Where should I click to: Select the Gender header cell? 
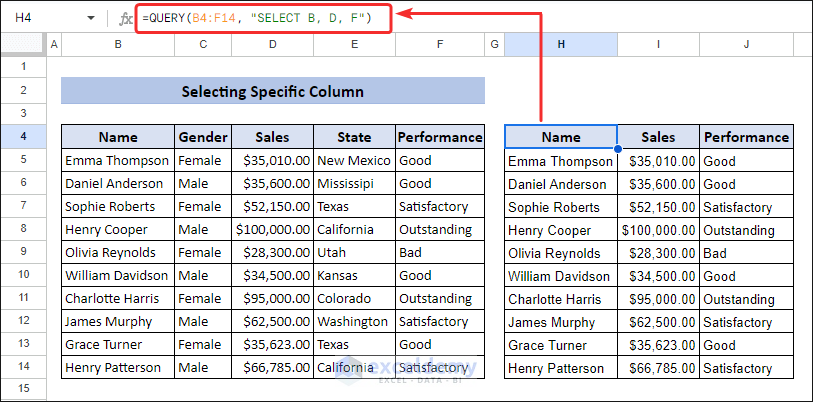203,137
